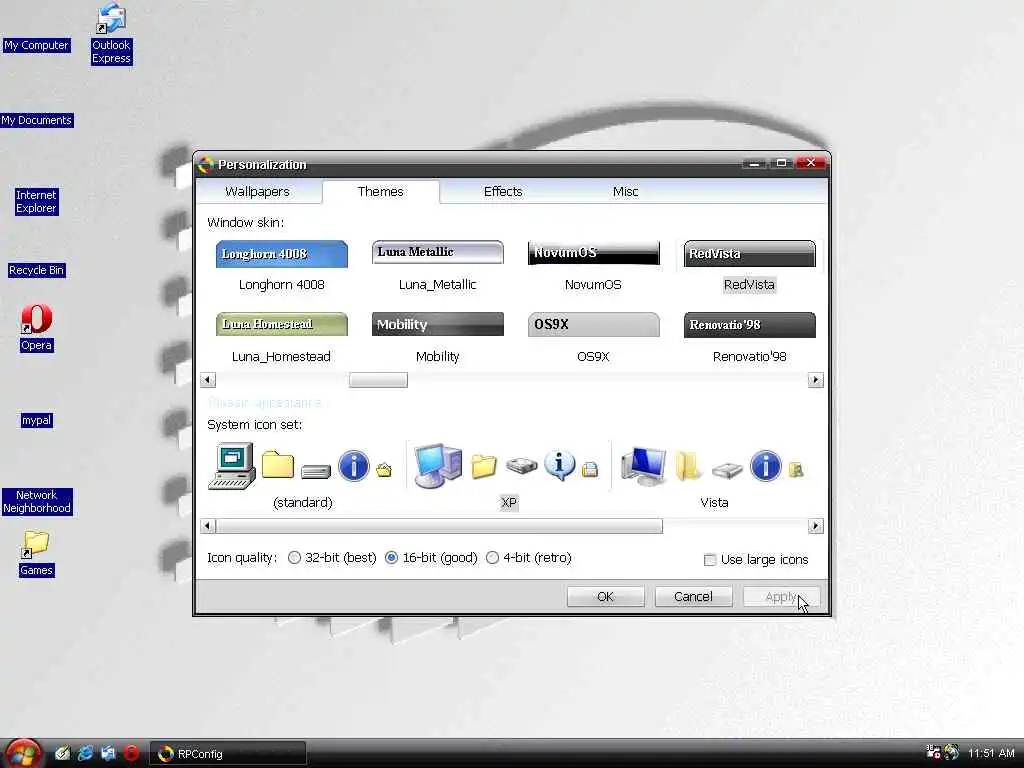Select the RPConfig taskbar button

(228, 754)
